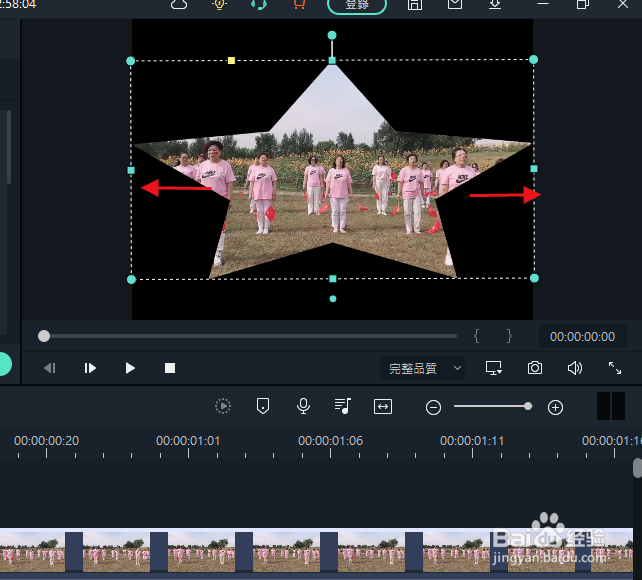Screen dimensions: 642x580
Task: Step back one frame
Action: pos(50,368)
